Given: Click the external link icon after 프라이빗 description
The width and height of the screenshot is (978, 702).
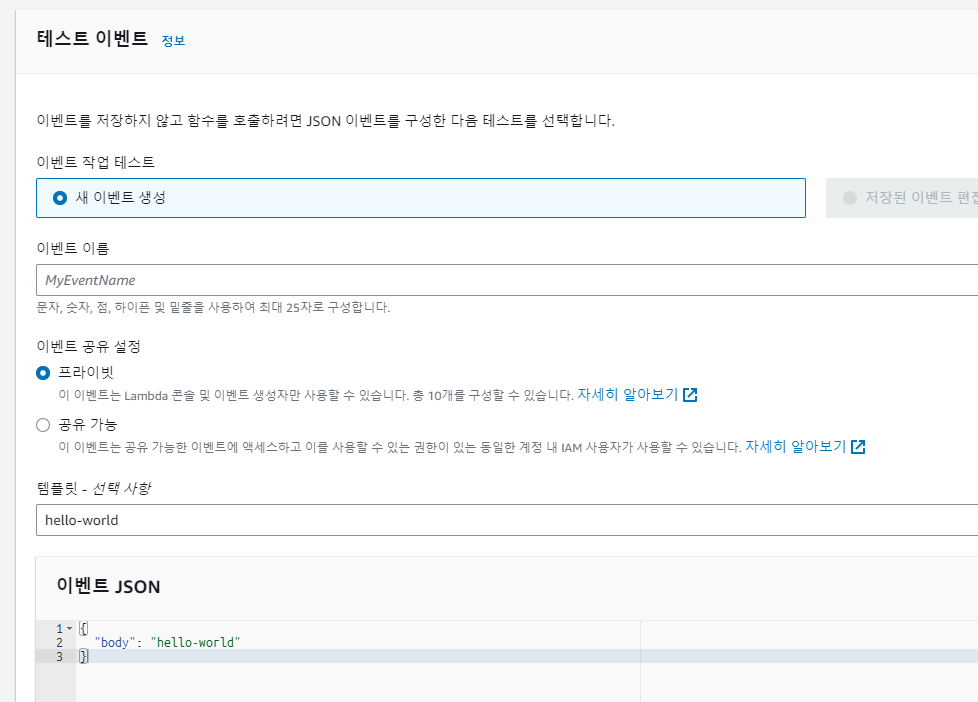Looking at the screenshot, I should [690, 395].
